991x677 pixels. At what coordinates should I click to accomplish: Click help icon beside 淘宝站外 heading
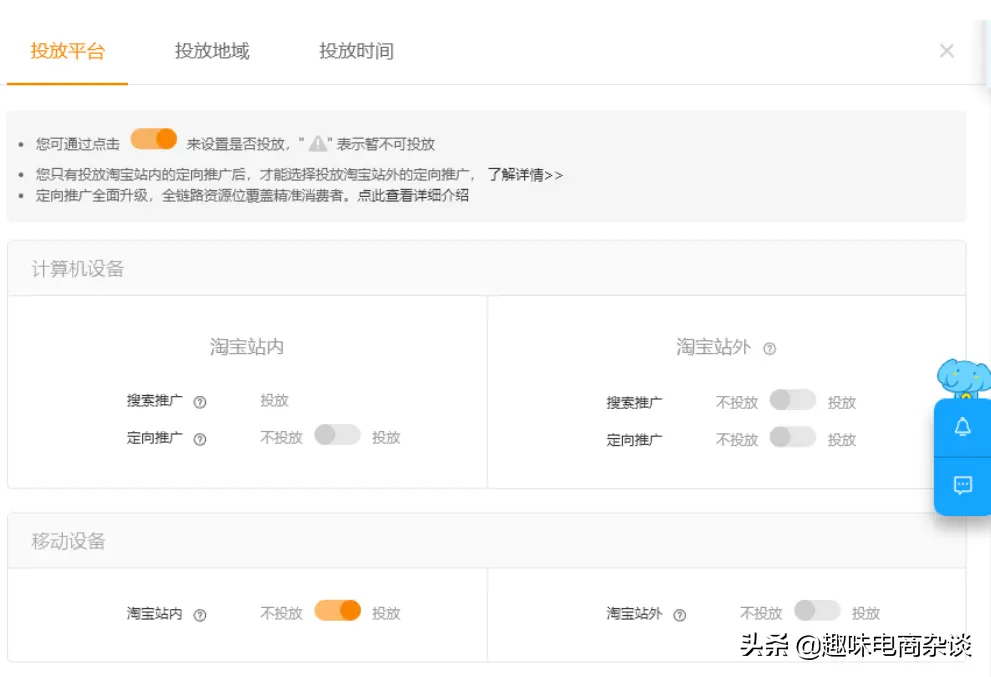pyautogui.click(x=769, y=348)
